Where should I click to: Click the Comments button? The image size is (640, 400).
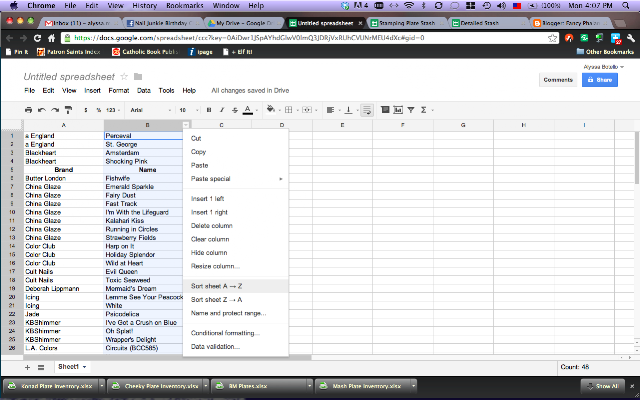click(558, 80)
